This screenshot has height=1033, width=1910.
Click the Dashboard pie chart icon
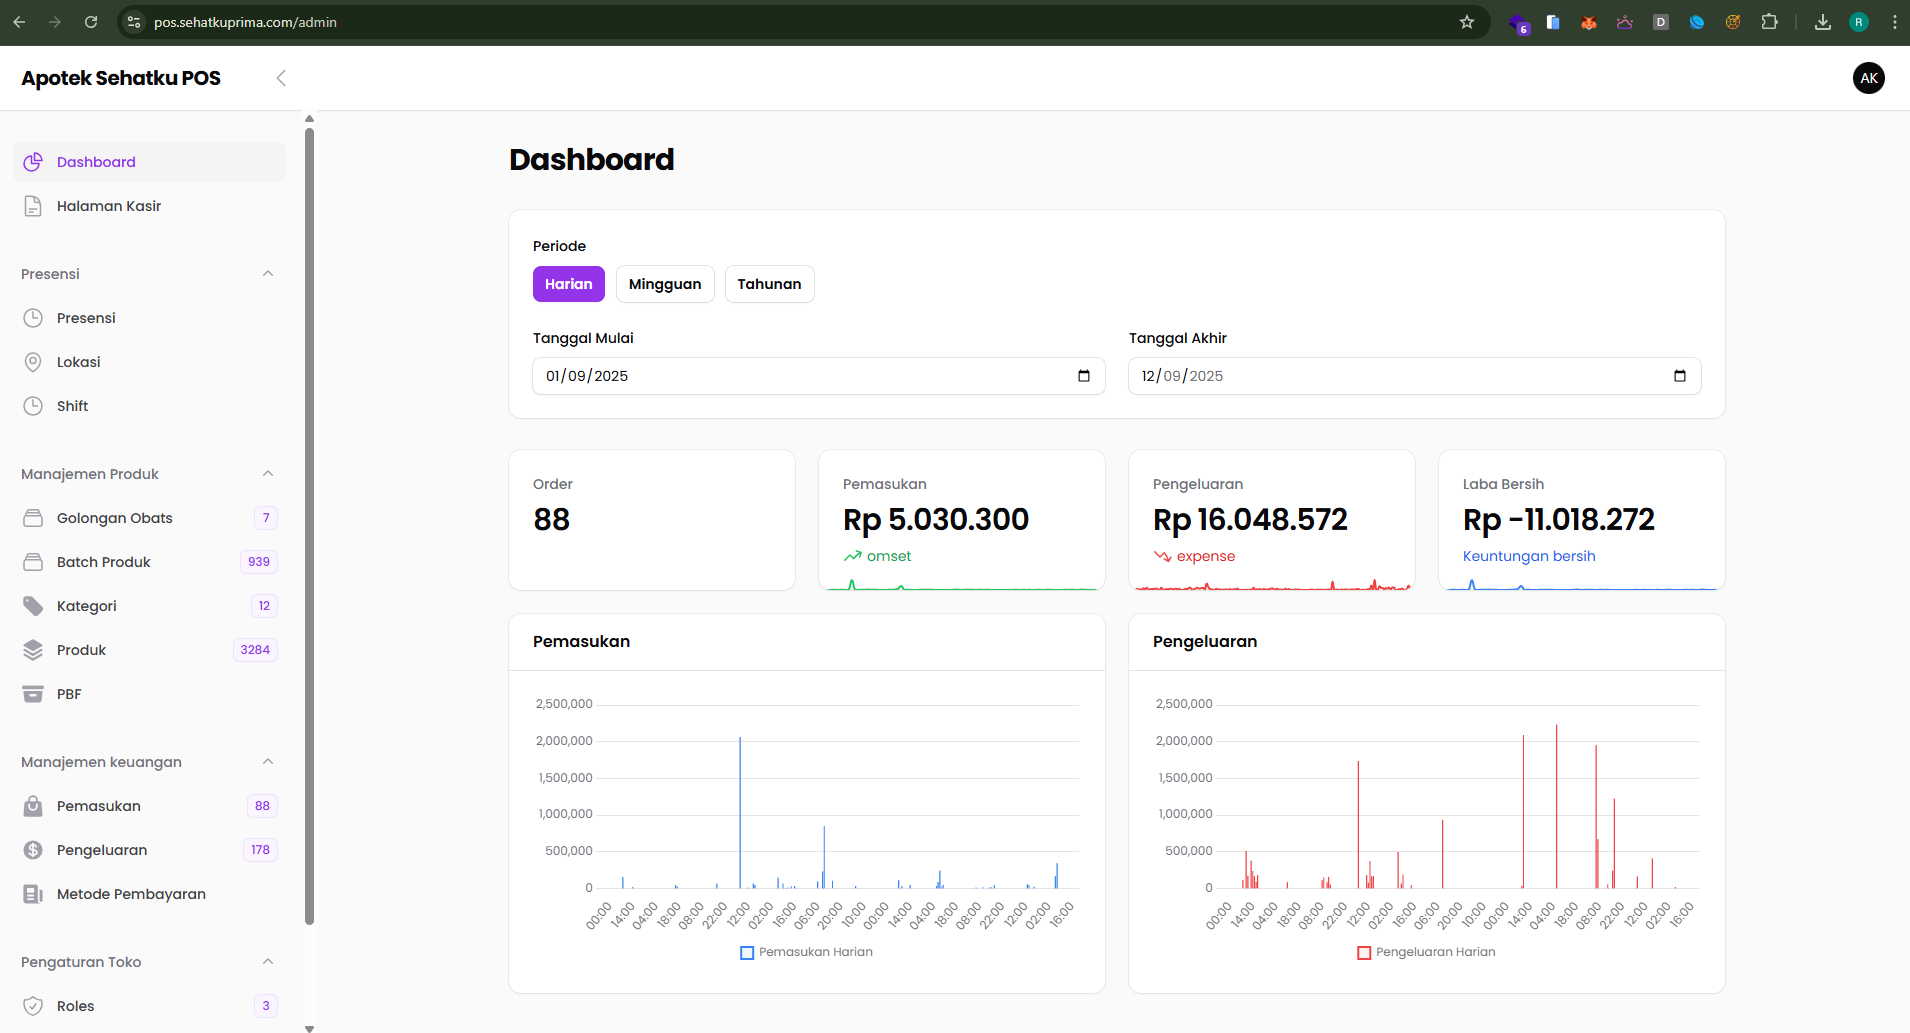coord(33,162)
